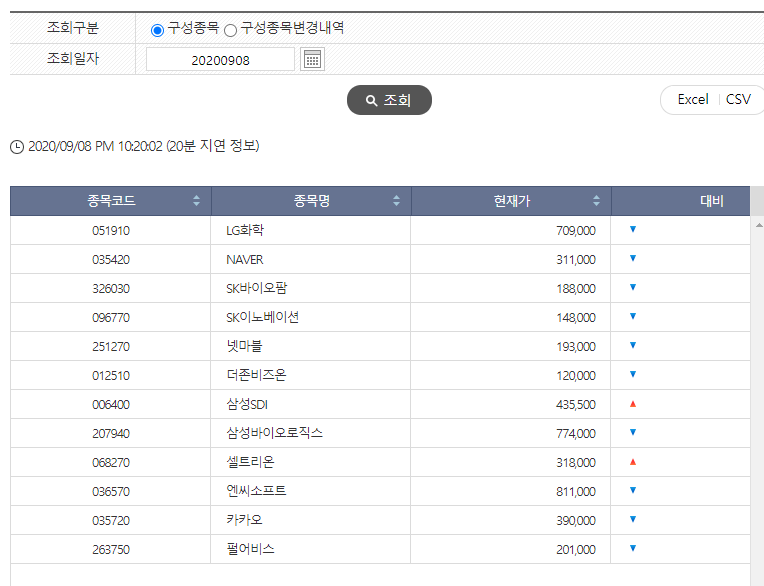Image resolution: width=764 pixels, height=586 pixels.
Task: Click price value 311,000
Action: (576, 260)
